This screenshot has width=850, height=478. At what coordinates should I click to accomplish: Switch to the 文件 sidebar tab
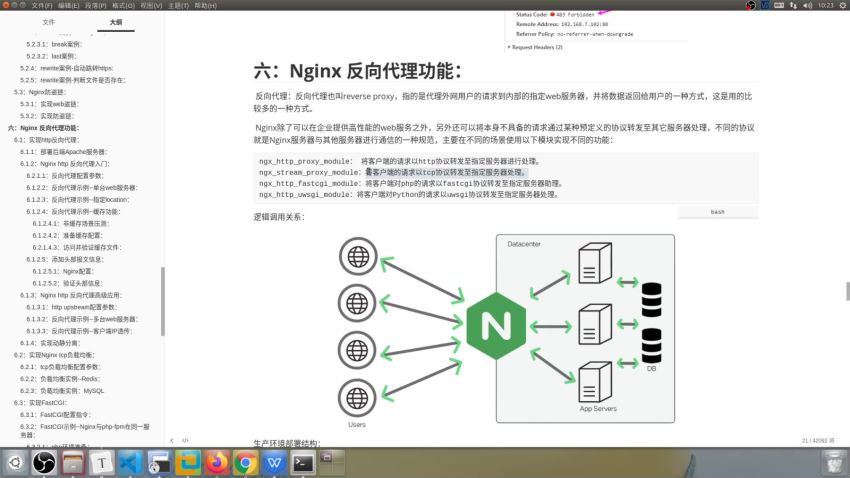[x=49, y=21]
